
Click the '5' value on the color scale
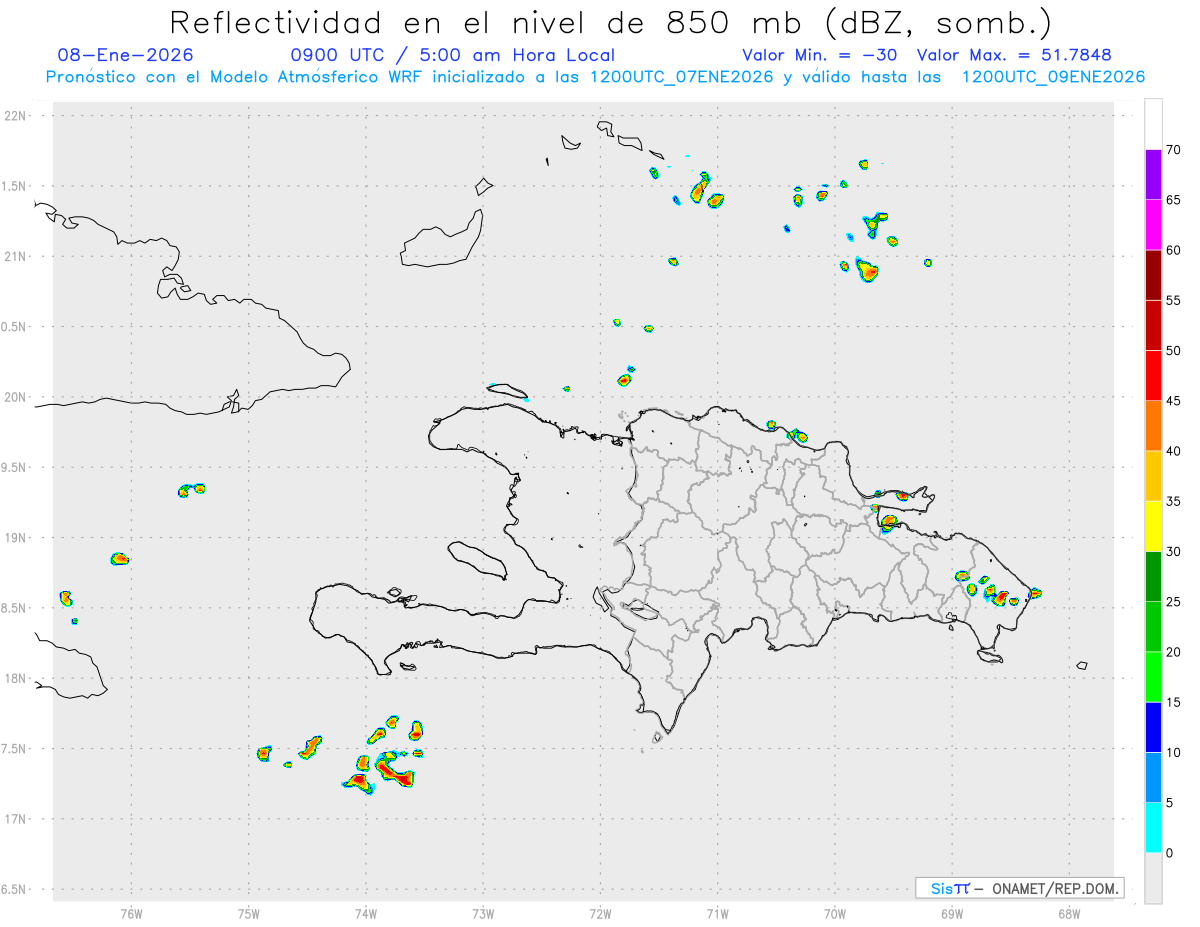pyautogui.click(x=1169, y=803)
